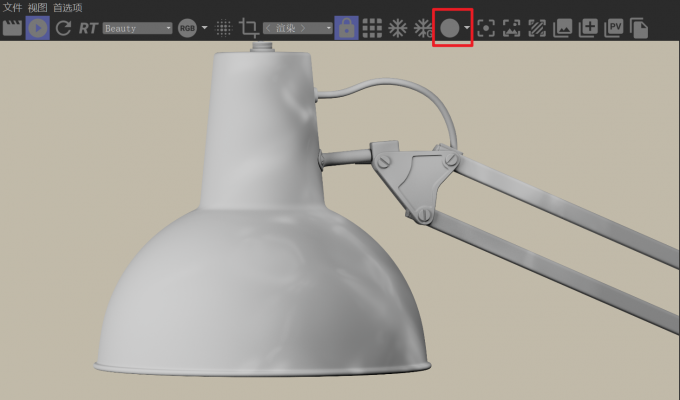Click the three-by-three bucket grid icon
680x400 pixels.
372,28
